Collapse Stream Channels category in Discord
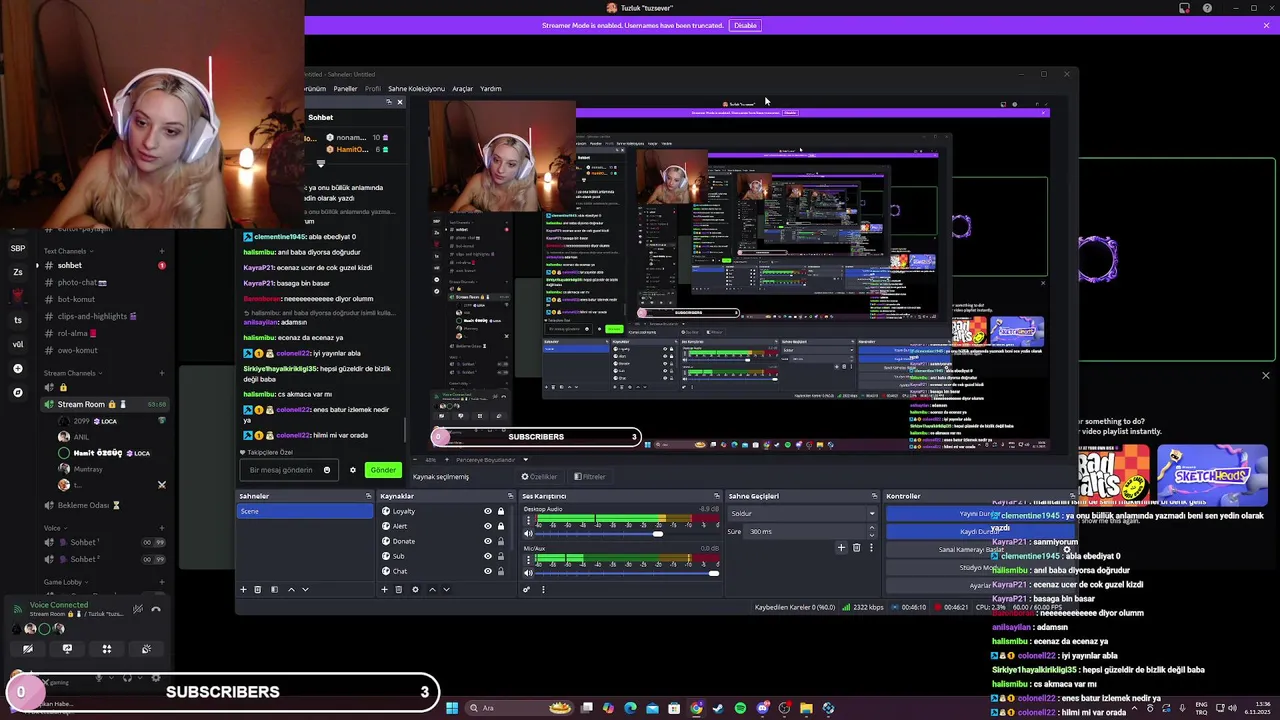This screenshot has height=720, width=1280. (x=74, y=373)
